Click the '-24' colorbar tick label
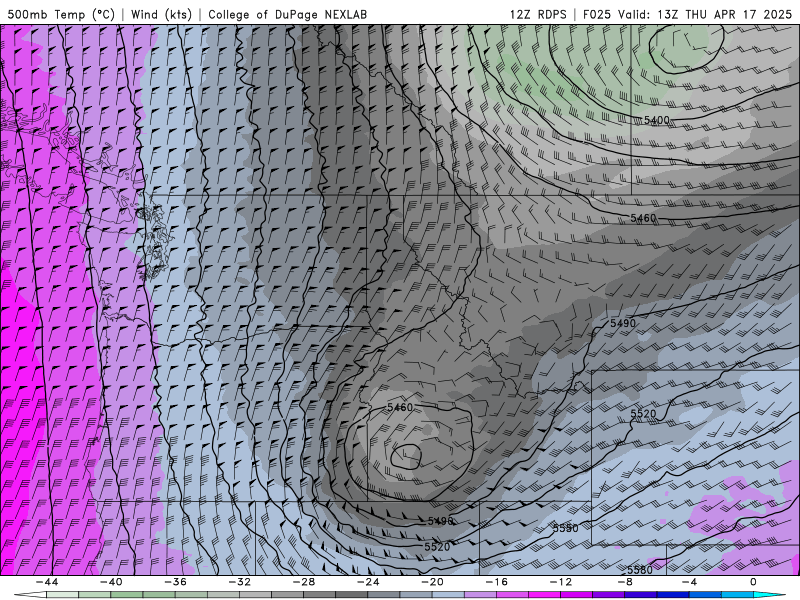 (x=367, y=582)
